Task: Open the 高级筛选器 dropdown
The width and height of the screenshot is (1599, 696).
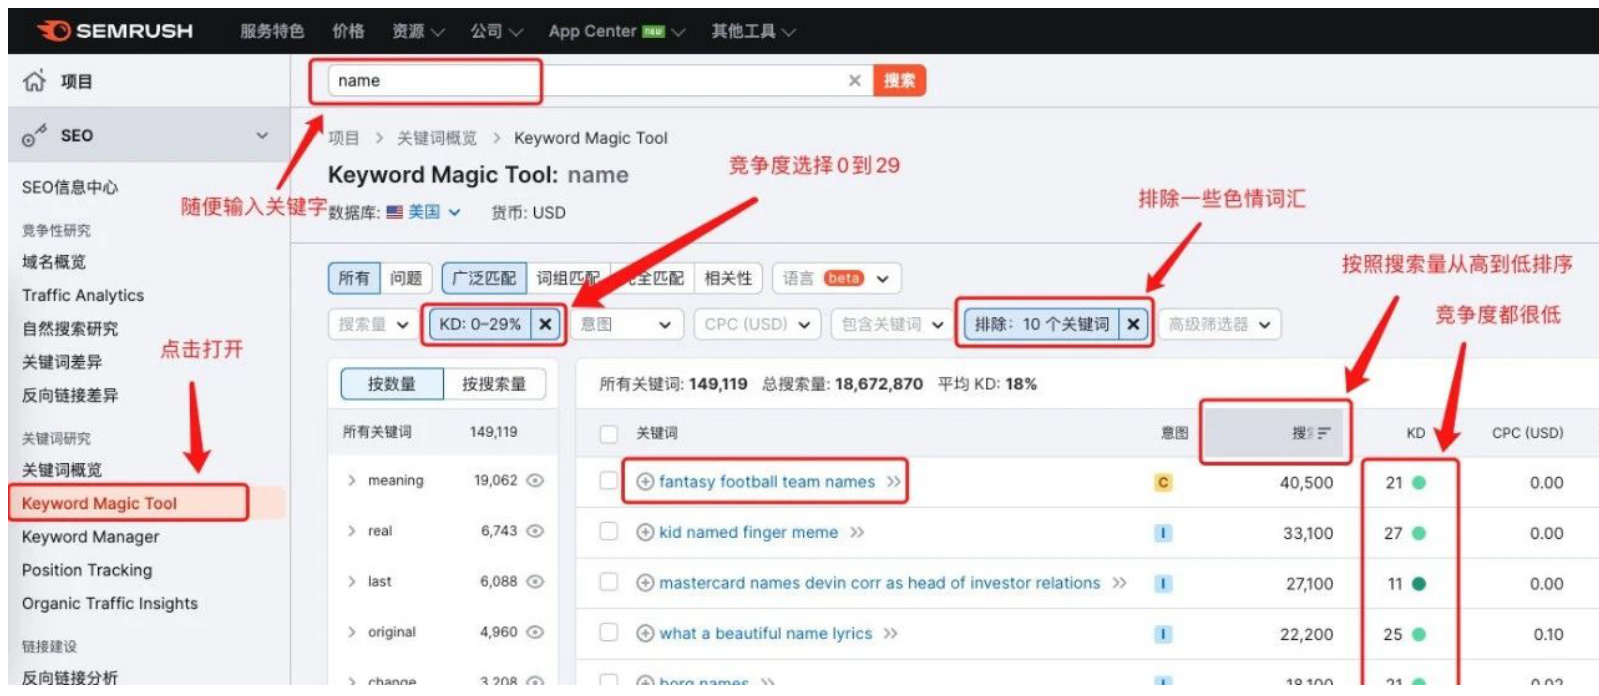Action: pyautogui.click(x=1219, y=324)
